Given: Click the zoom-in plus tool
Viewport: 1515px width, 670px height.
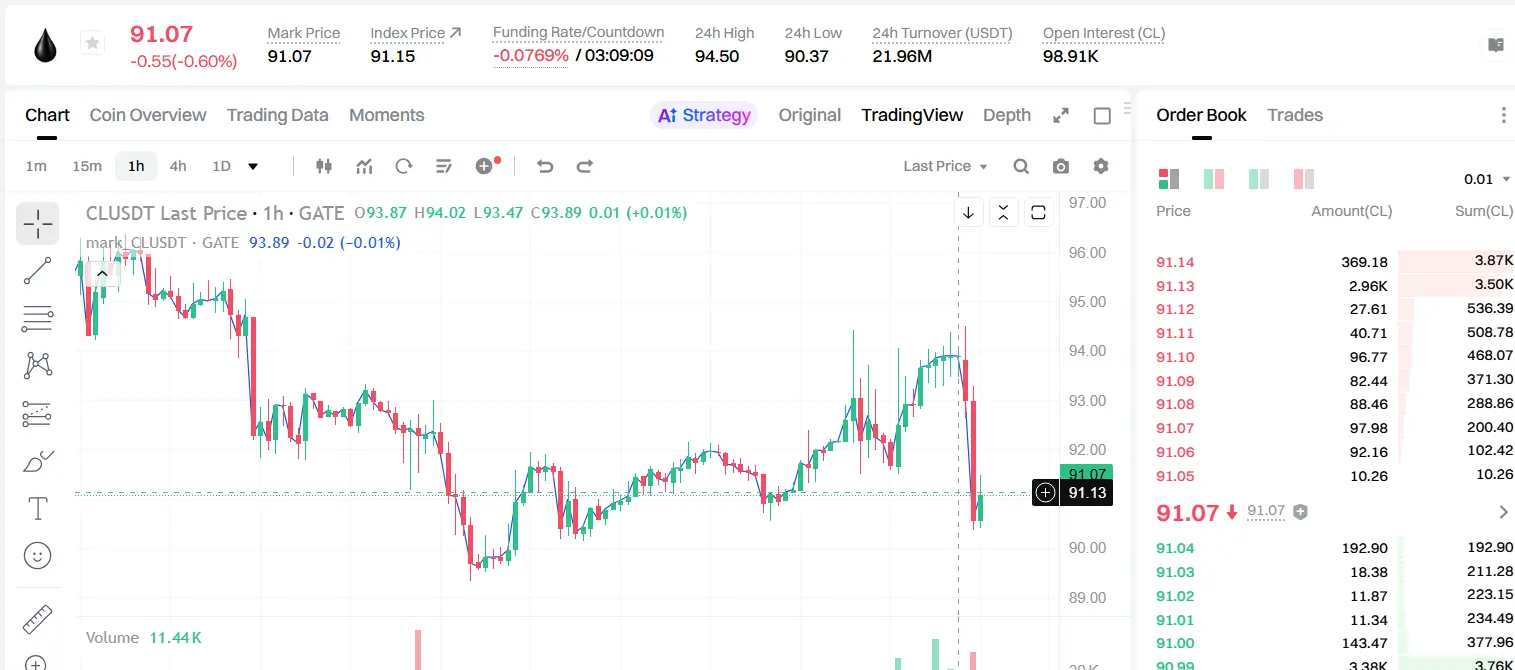Looking at the screenshot, I should 36,662.
